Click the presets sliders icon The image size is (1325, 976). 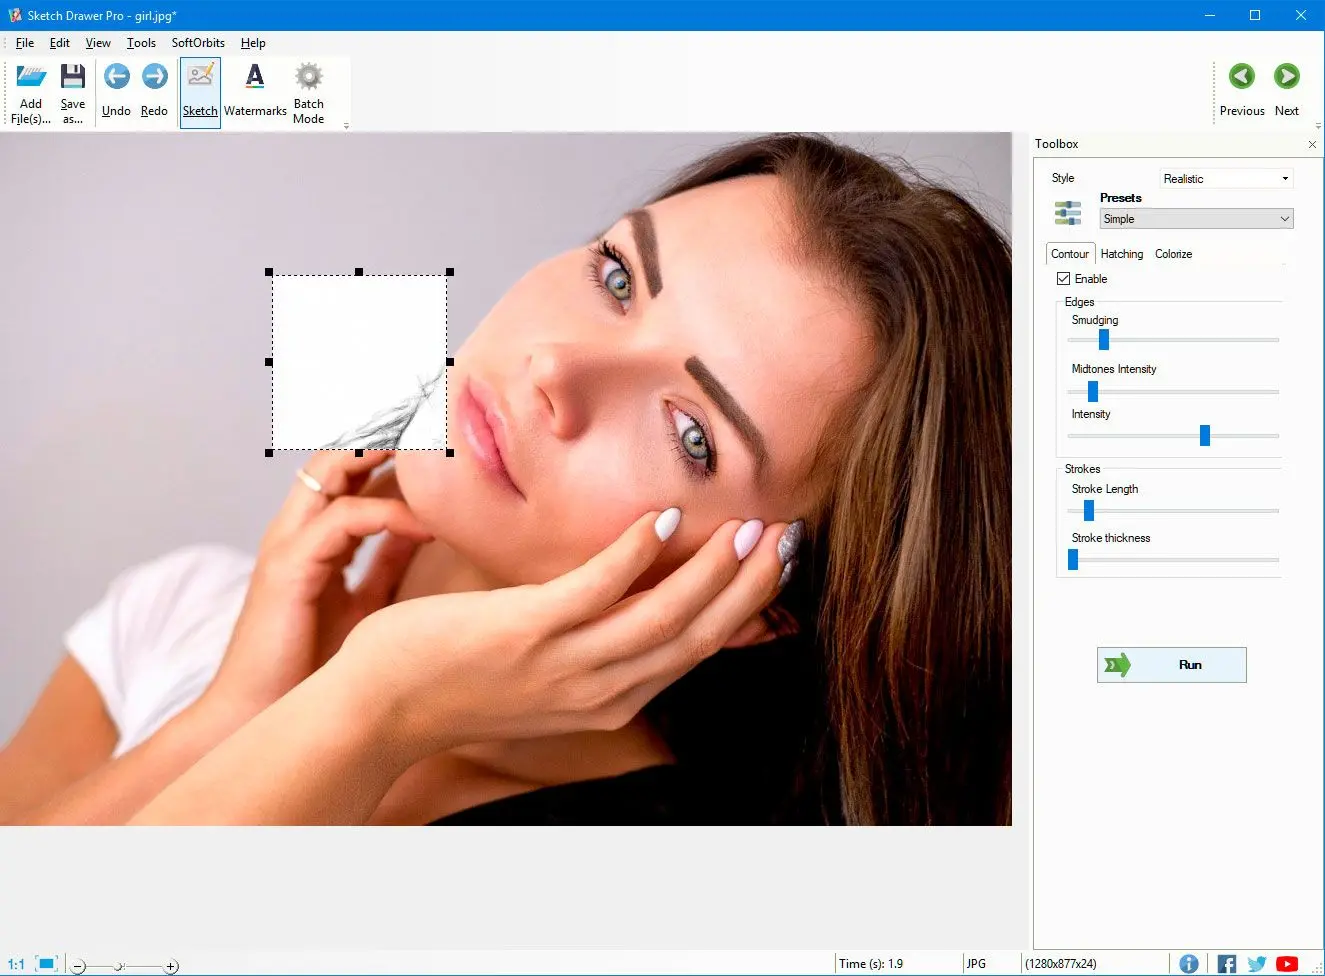coord(1068,213)
